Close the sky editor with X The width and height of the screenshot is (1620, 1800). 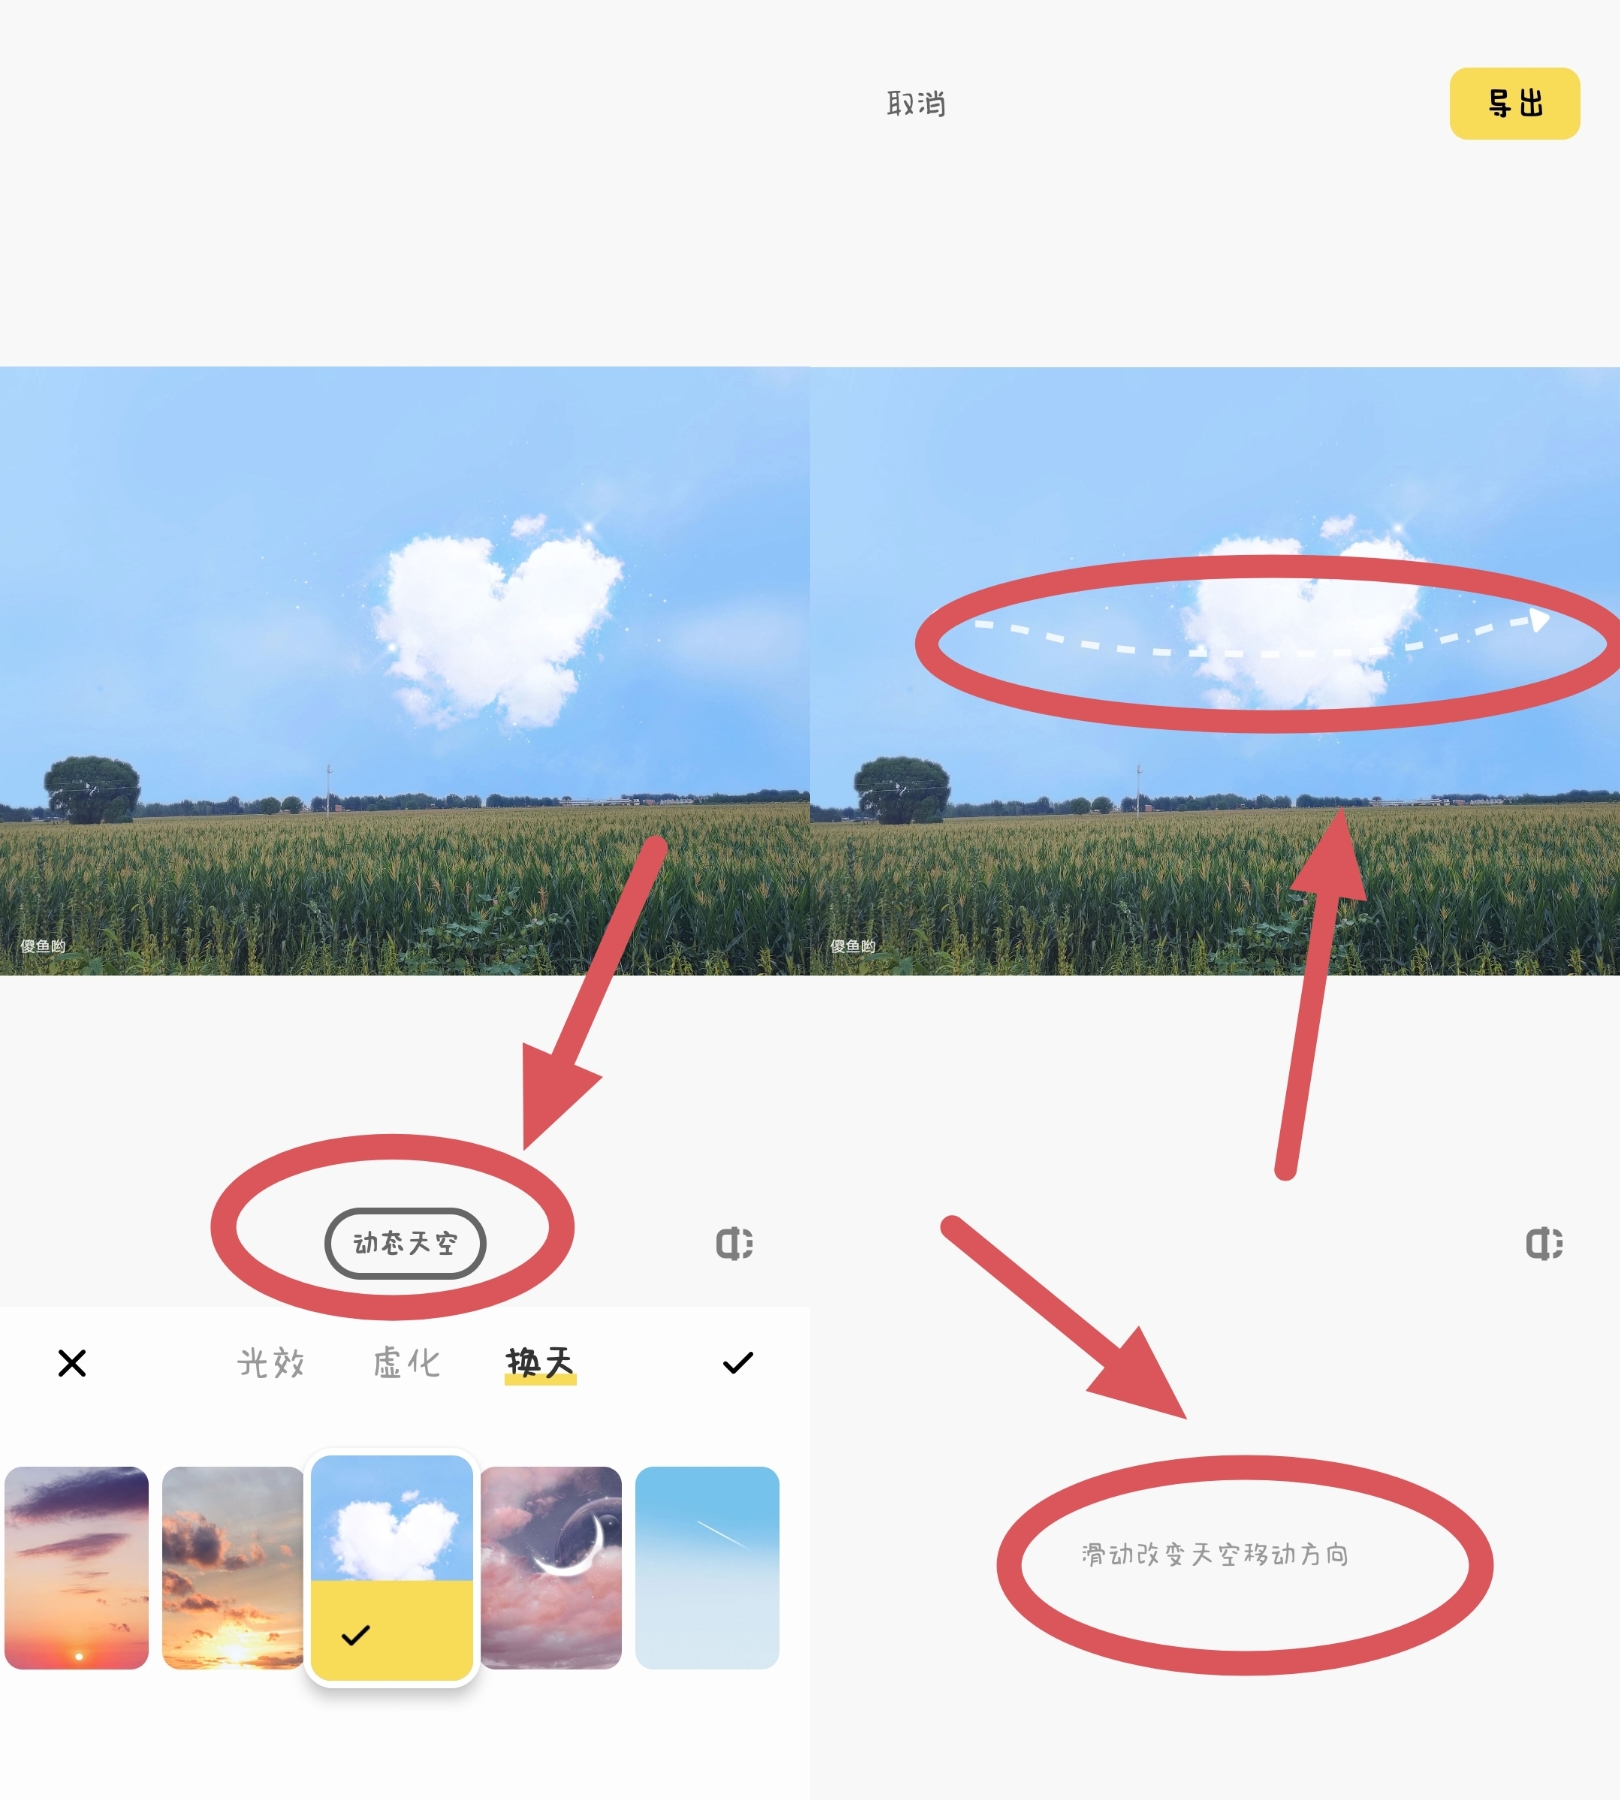click(x=72, y=1363)
